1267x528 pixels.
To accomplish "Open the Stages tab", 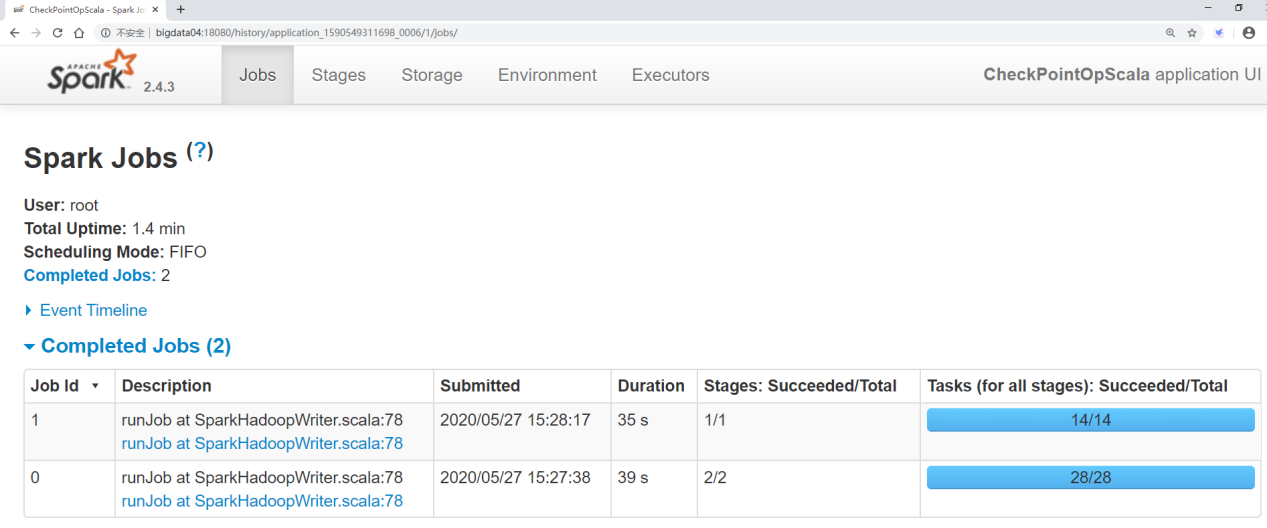I will pos(339,75).
